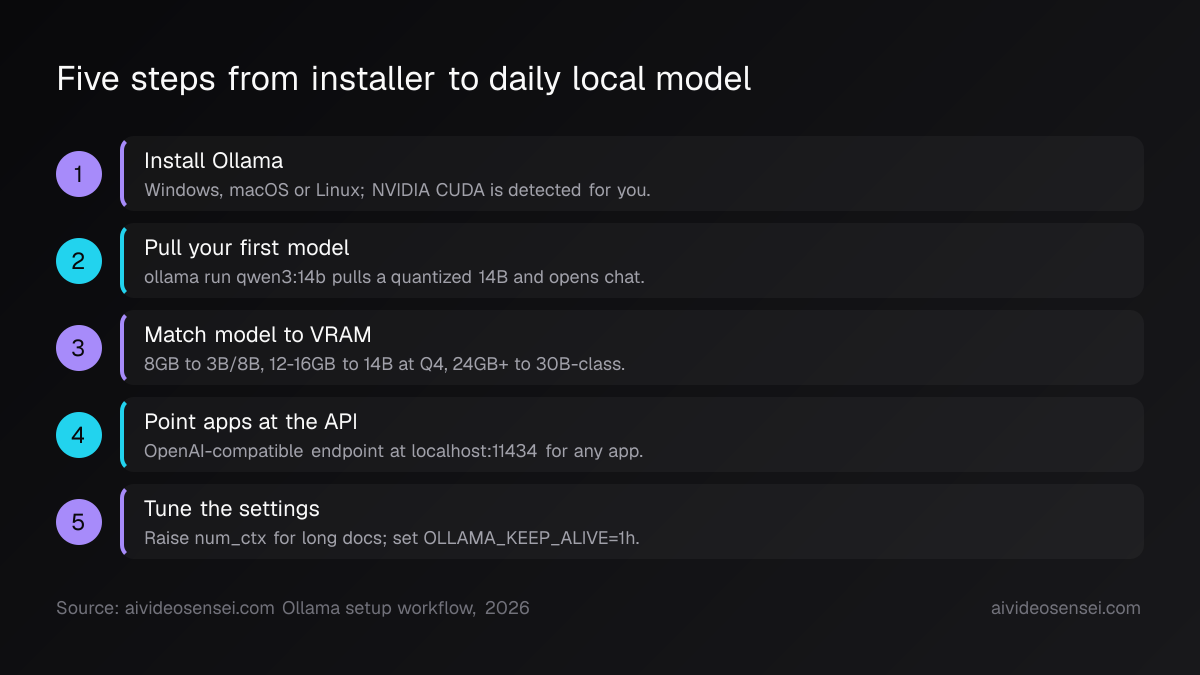Select the cyan circle numbered 4

[79, 435]
